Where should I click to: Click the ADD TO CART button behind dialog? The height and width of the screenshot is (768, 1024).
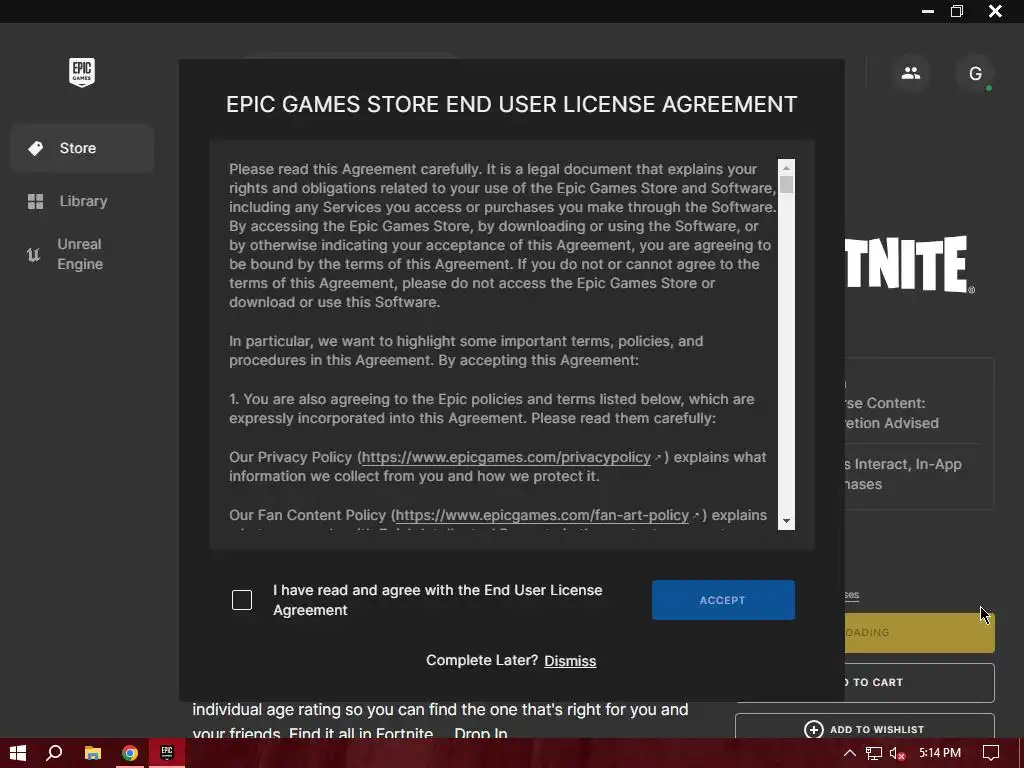tap(920, 682)
